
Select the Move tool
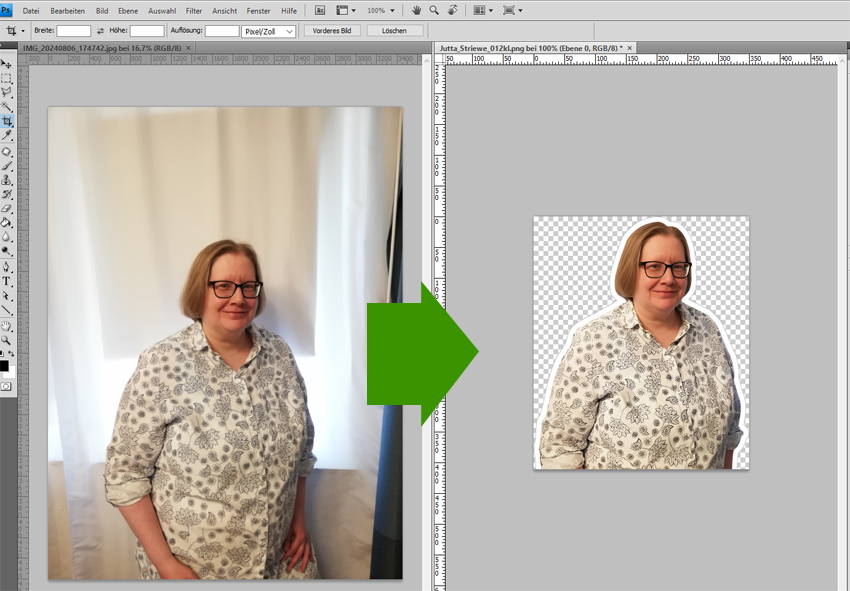6,64
